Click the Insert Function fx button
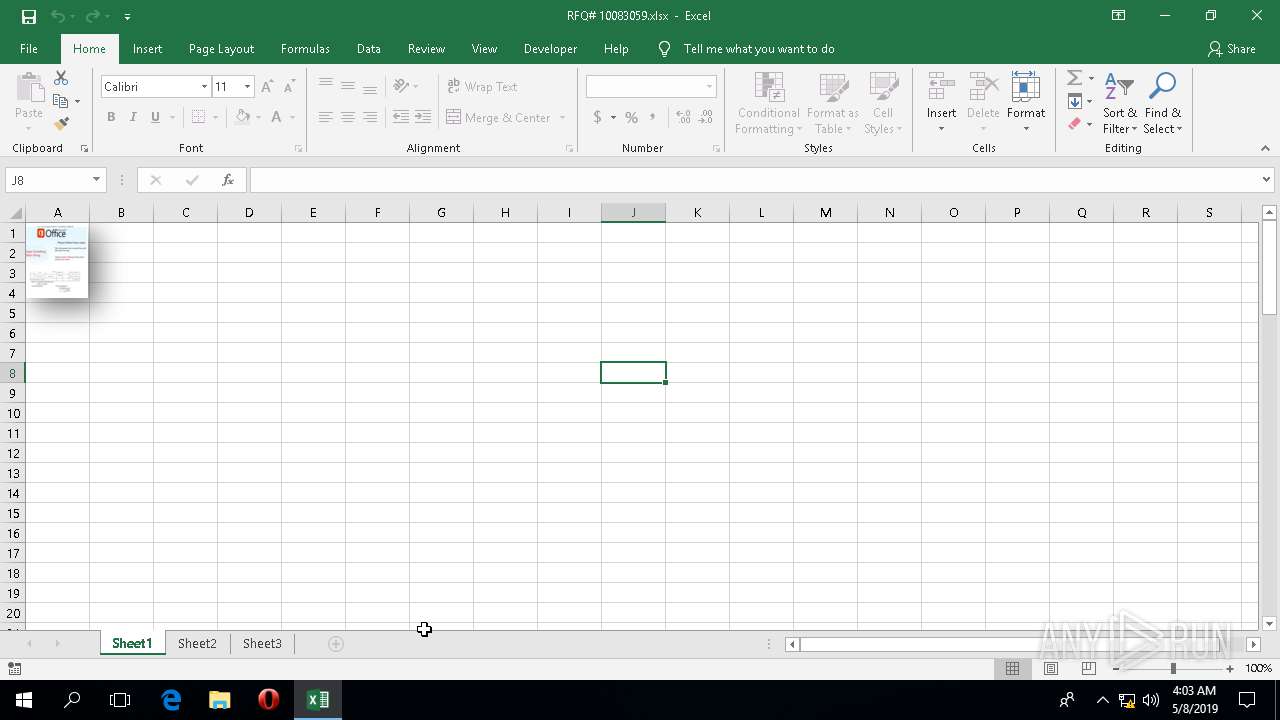 tap(228, 180)
